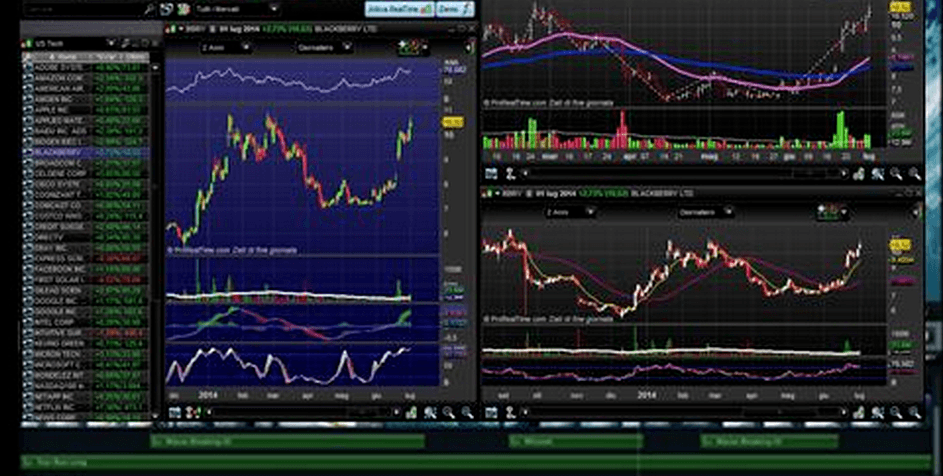Click the binoculars zoom icon under the bottom-right chart
This screenshot has width=943, height=476.
pos(878,412)
